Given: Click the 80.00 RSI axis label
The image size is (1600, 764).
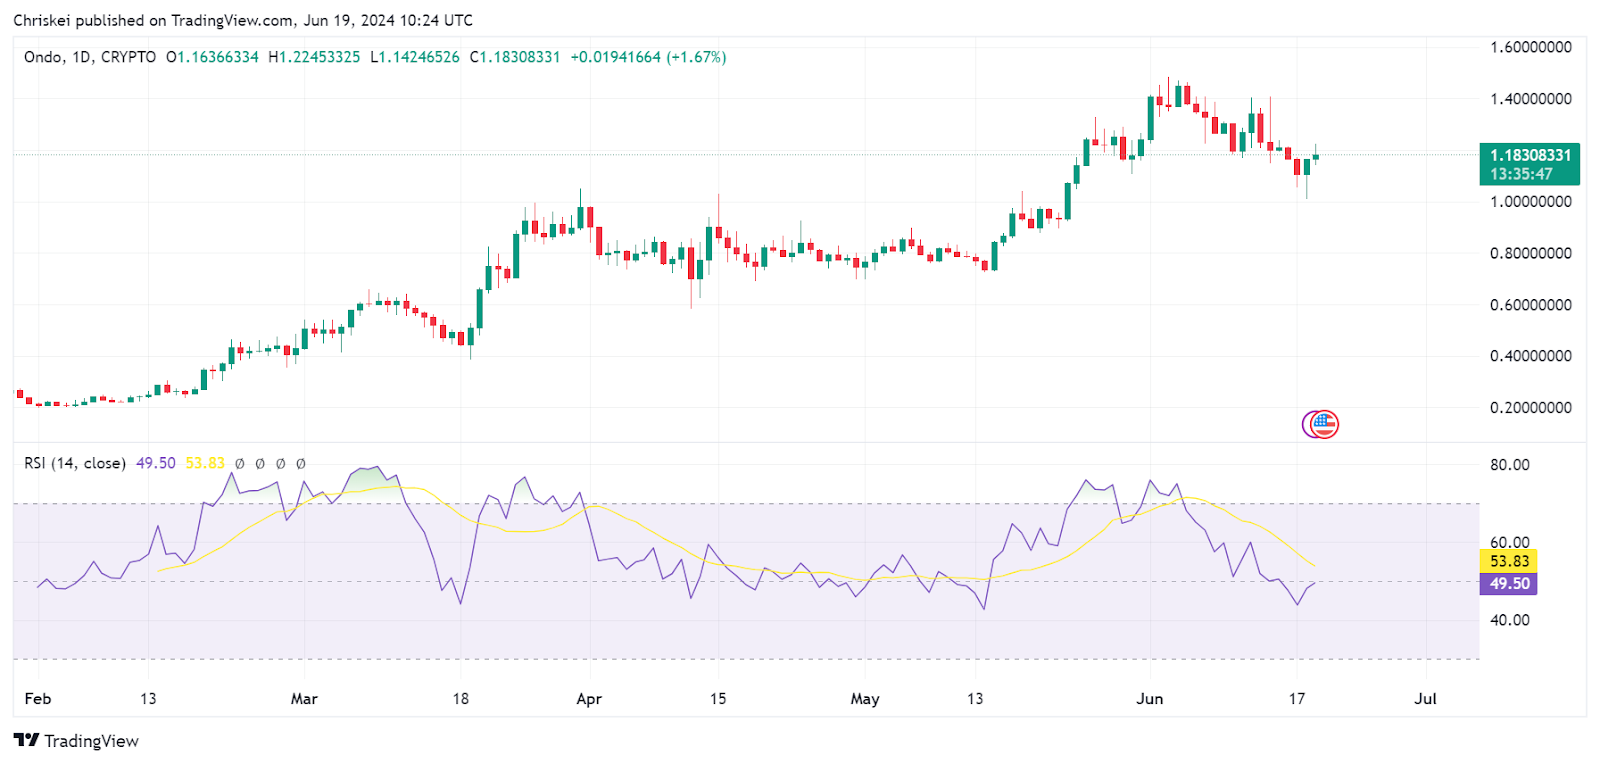Looking at the screenshot, I should 1509,465.
